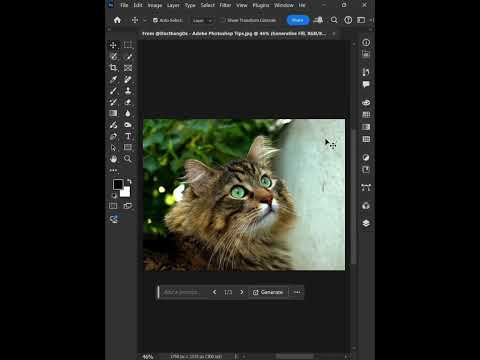The width and height of the screenshot is (480, 360).
Task: Show the next generative variation
Action: [242, 292]
